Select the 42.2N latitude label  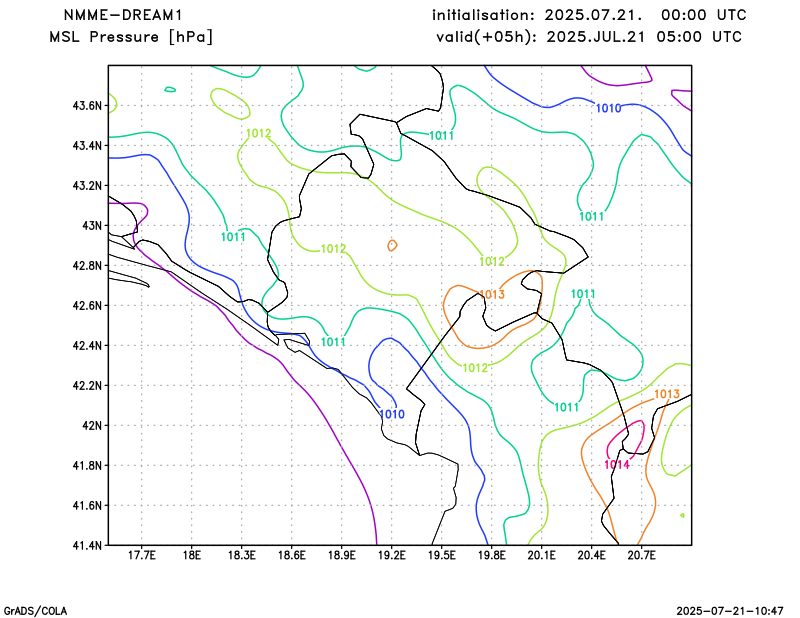pyautogui.click(x=87, y=385)
